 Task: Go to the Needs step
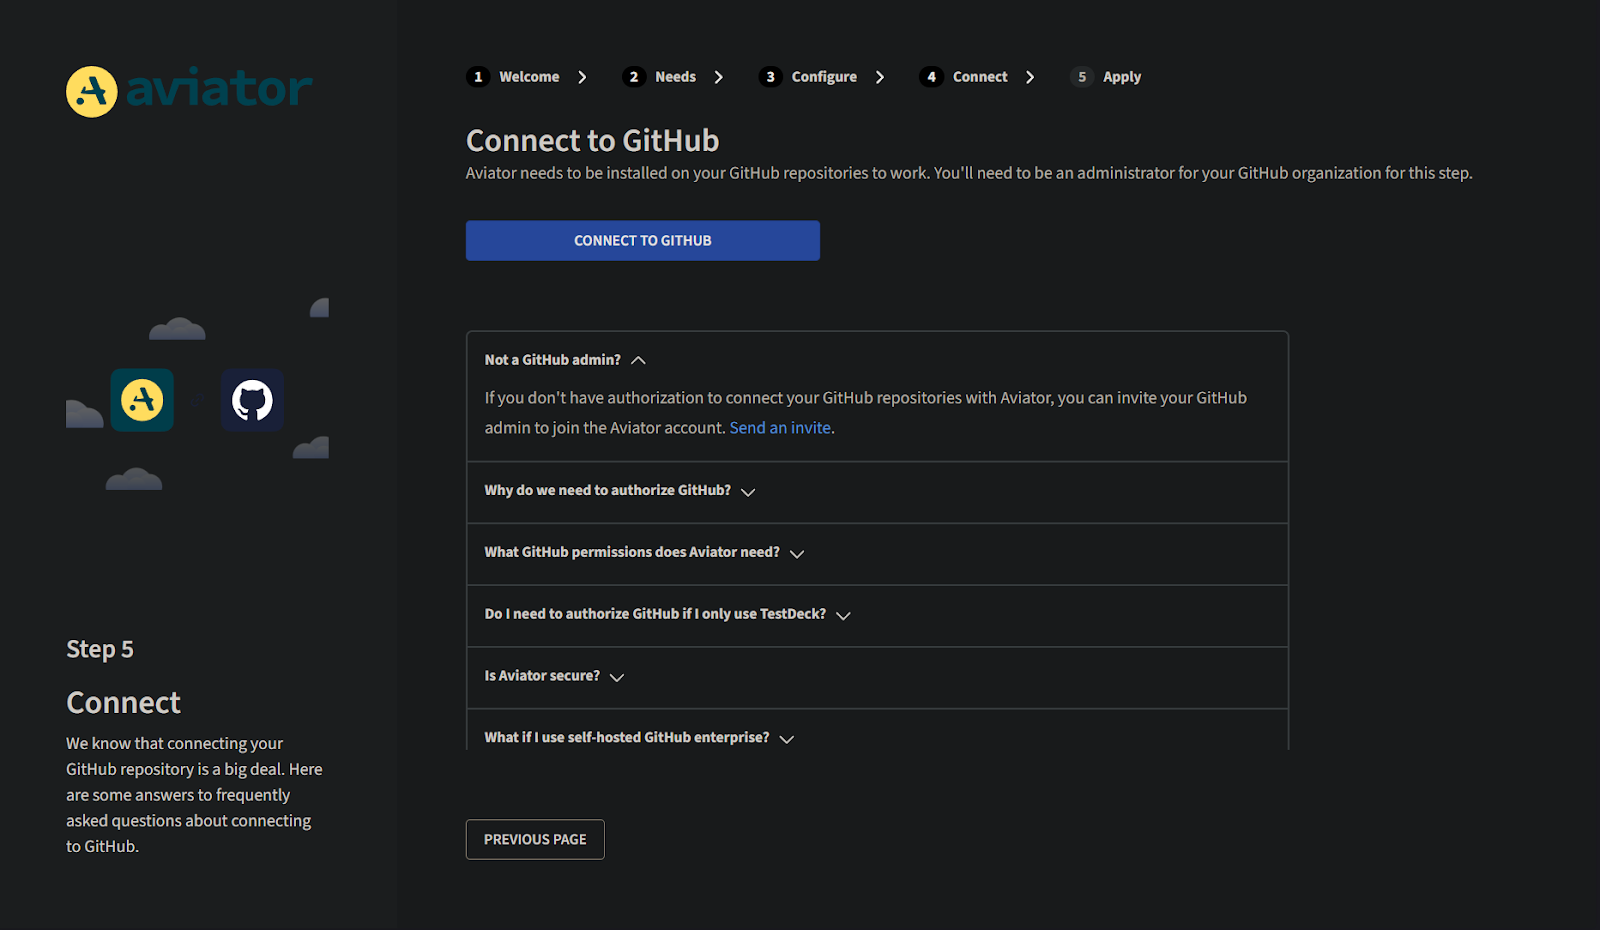pos(675,77)
